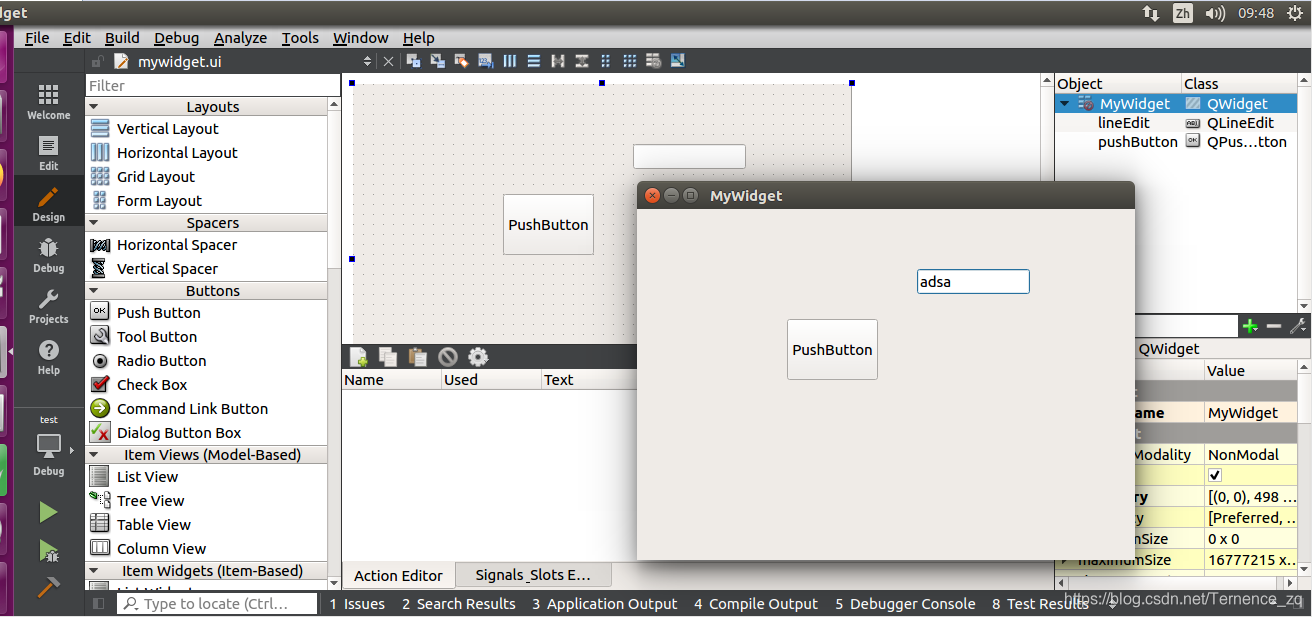Click the adsa line edit in MyWidget

973,282
